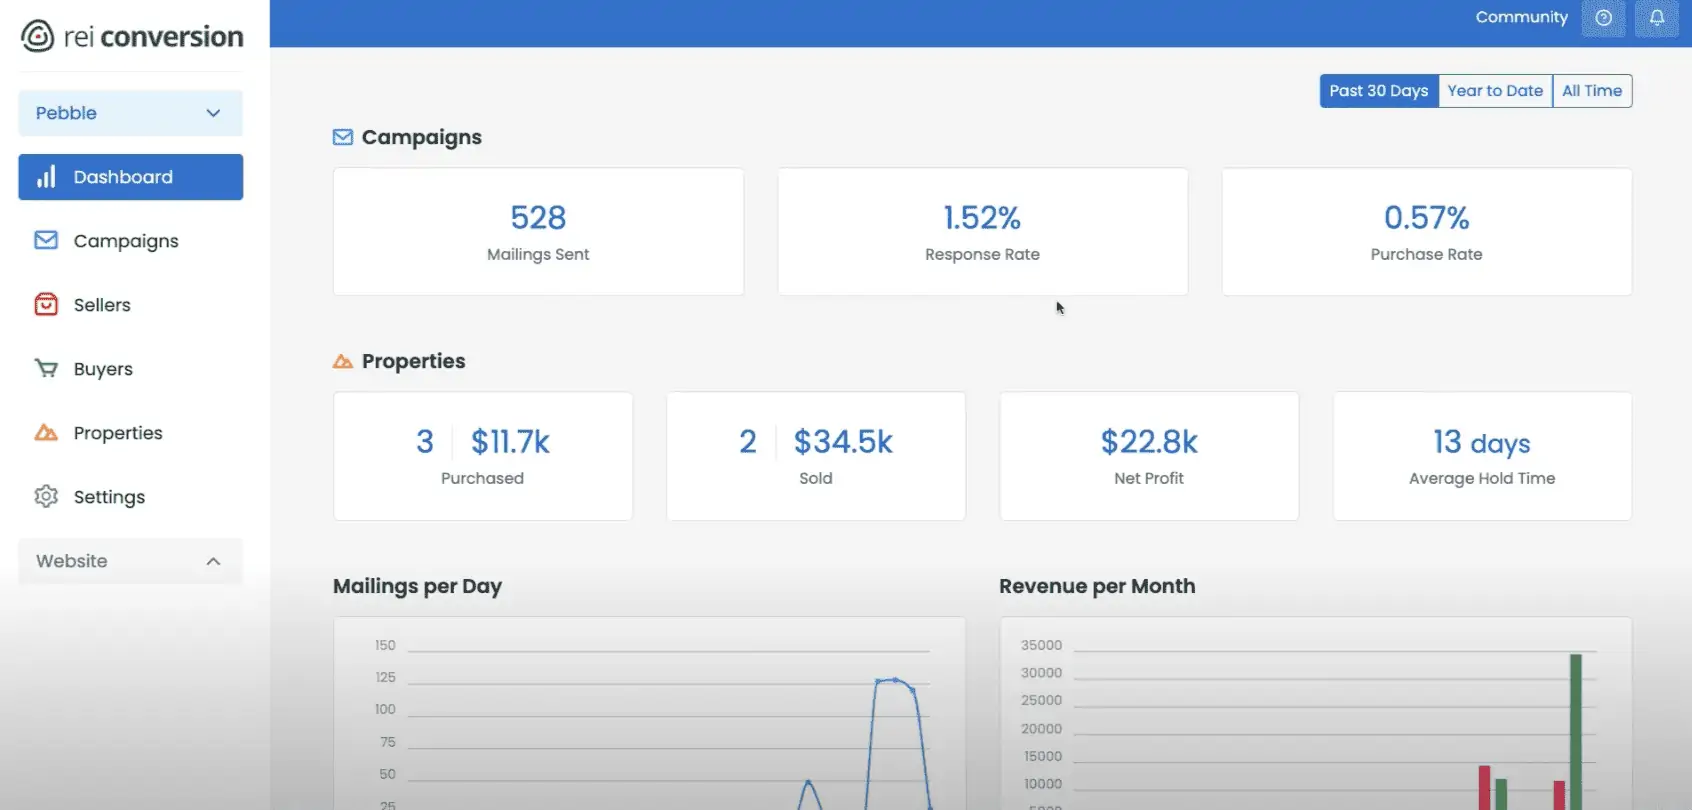The width and height of the screenshot is (1692, 810).
Task: Click the Campaigns section heading text
Action: click(422, 137)
